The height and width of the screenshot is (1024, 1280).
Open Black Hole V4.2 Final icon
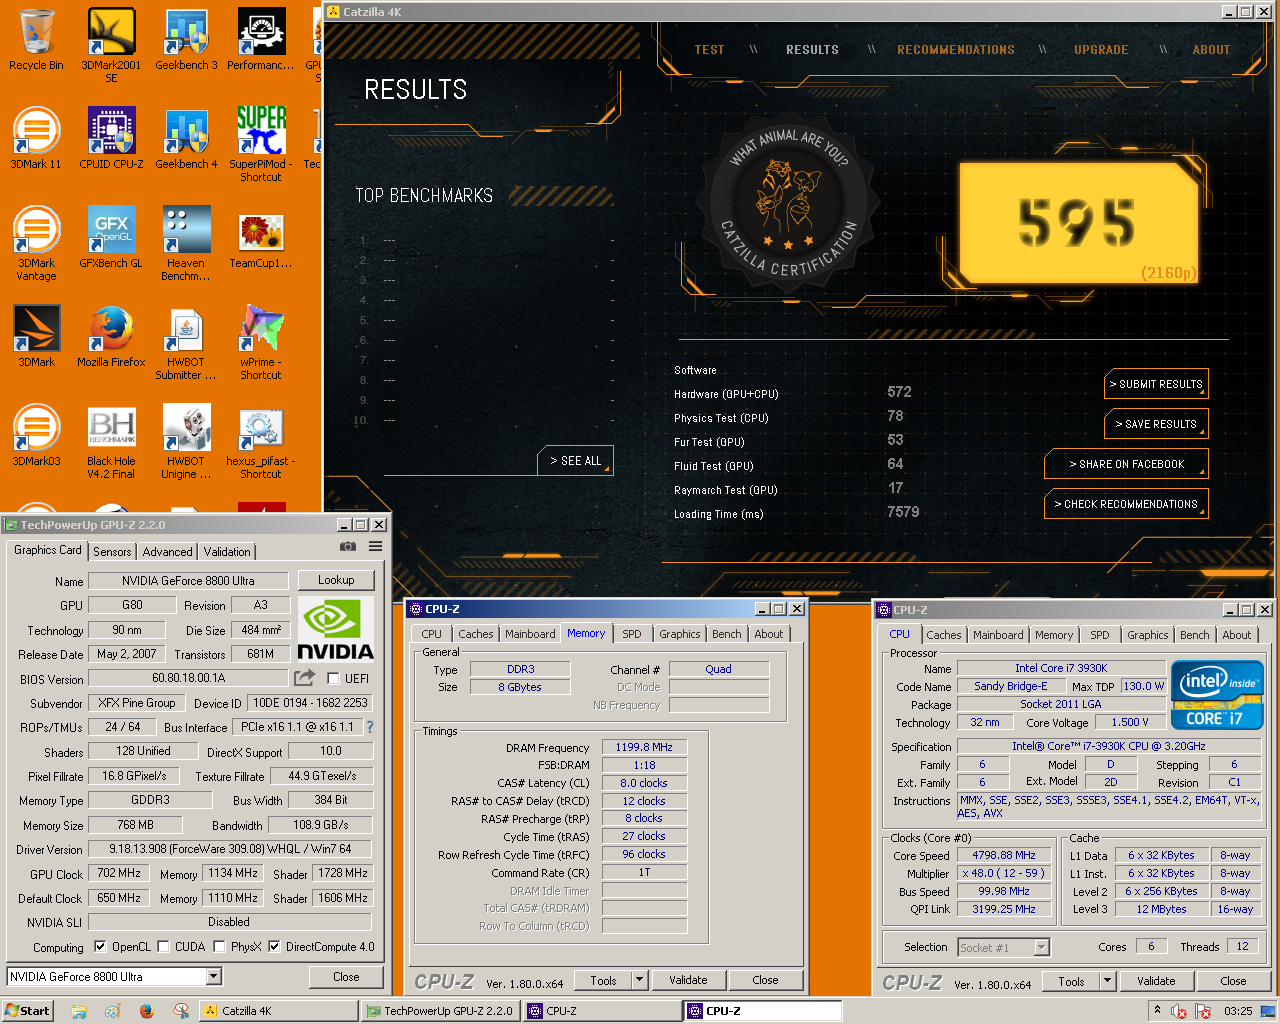pyautogui.click(x=111, y=442)
